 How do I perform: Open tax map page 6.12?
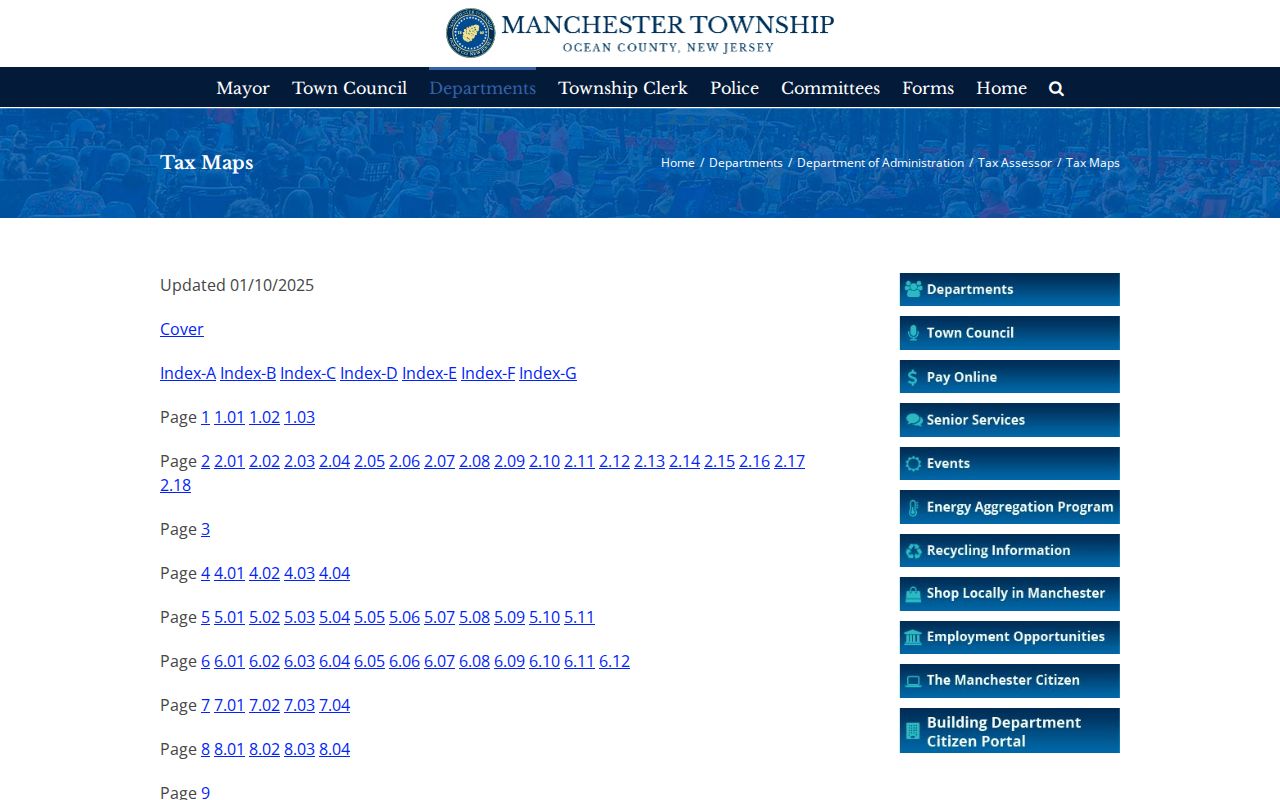click(614, 661)
